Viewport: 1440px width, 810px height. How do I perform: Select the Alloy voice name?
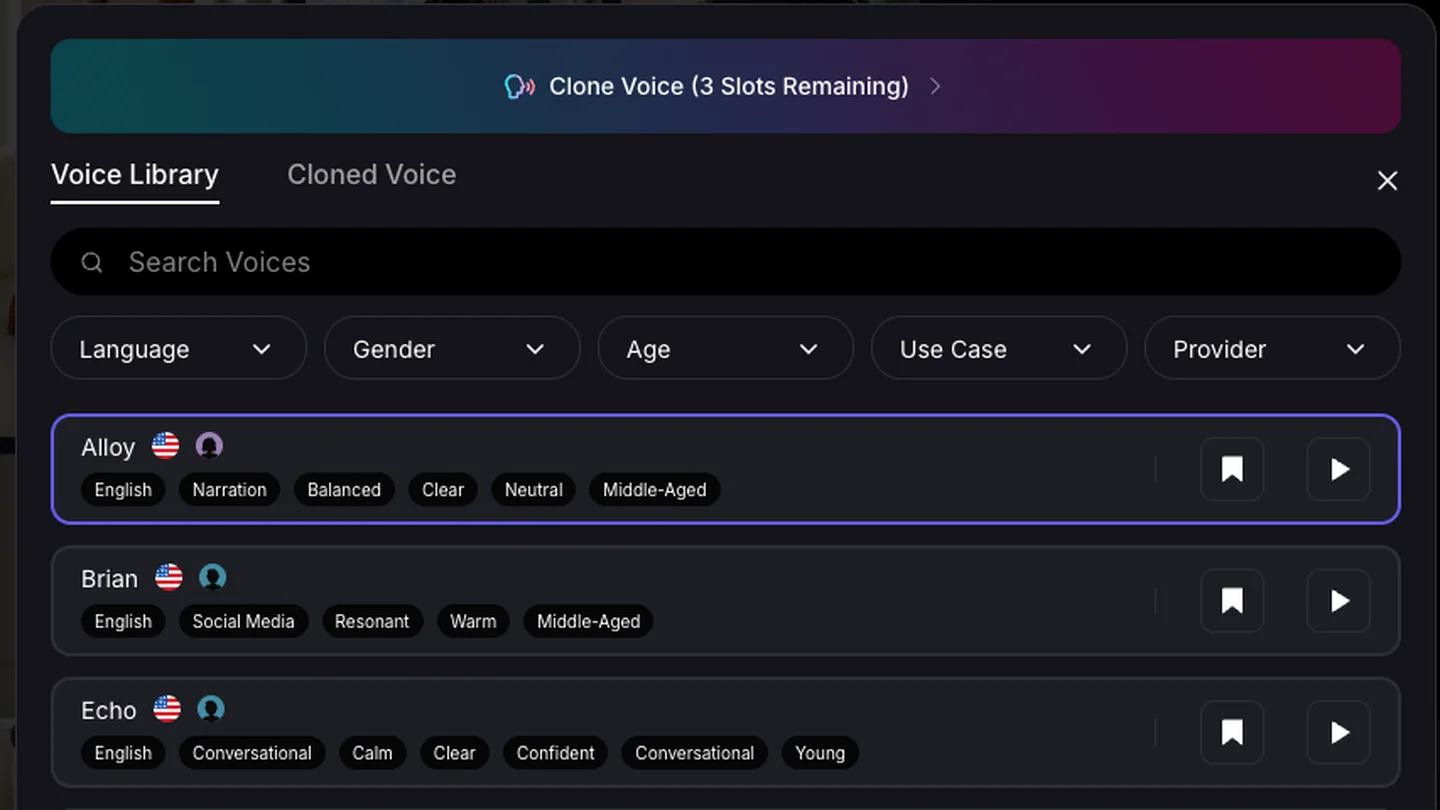point(108,447)
